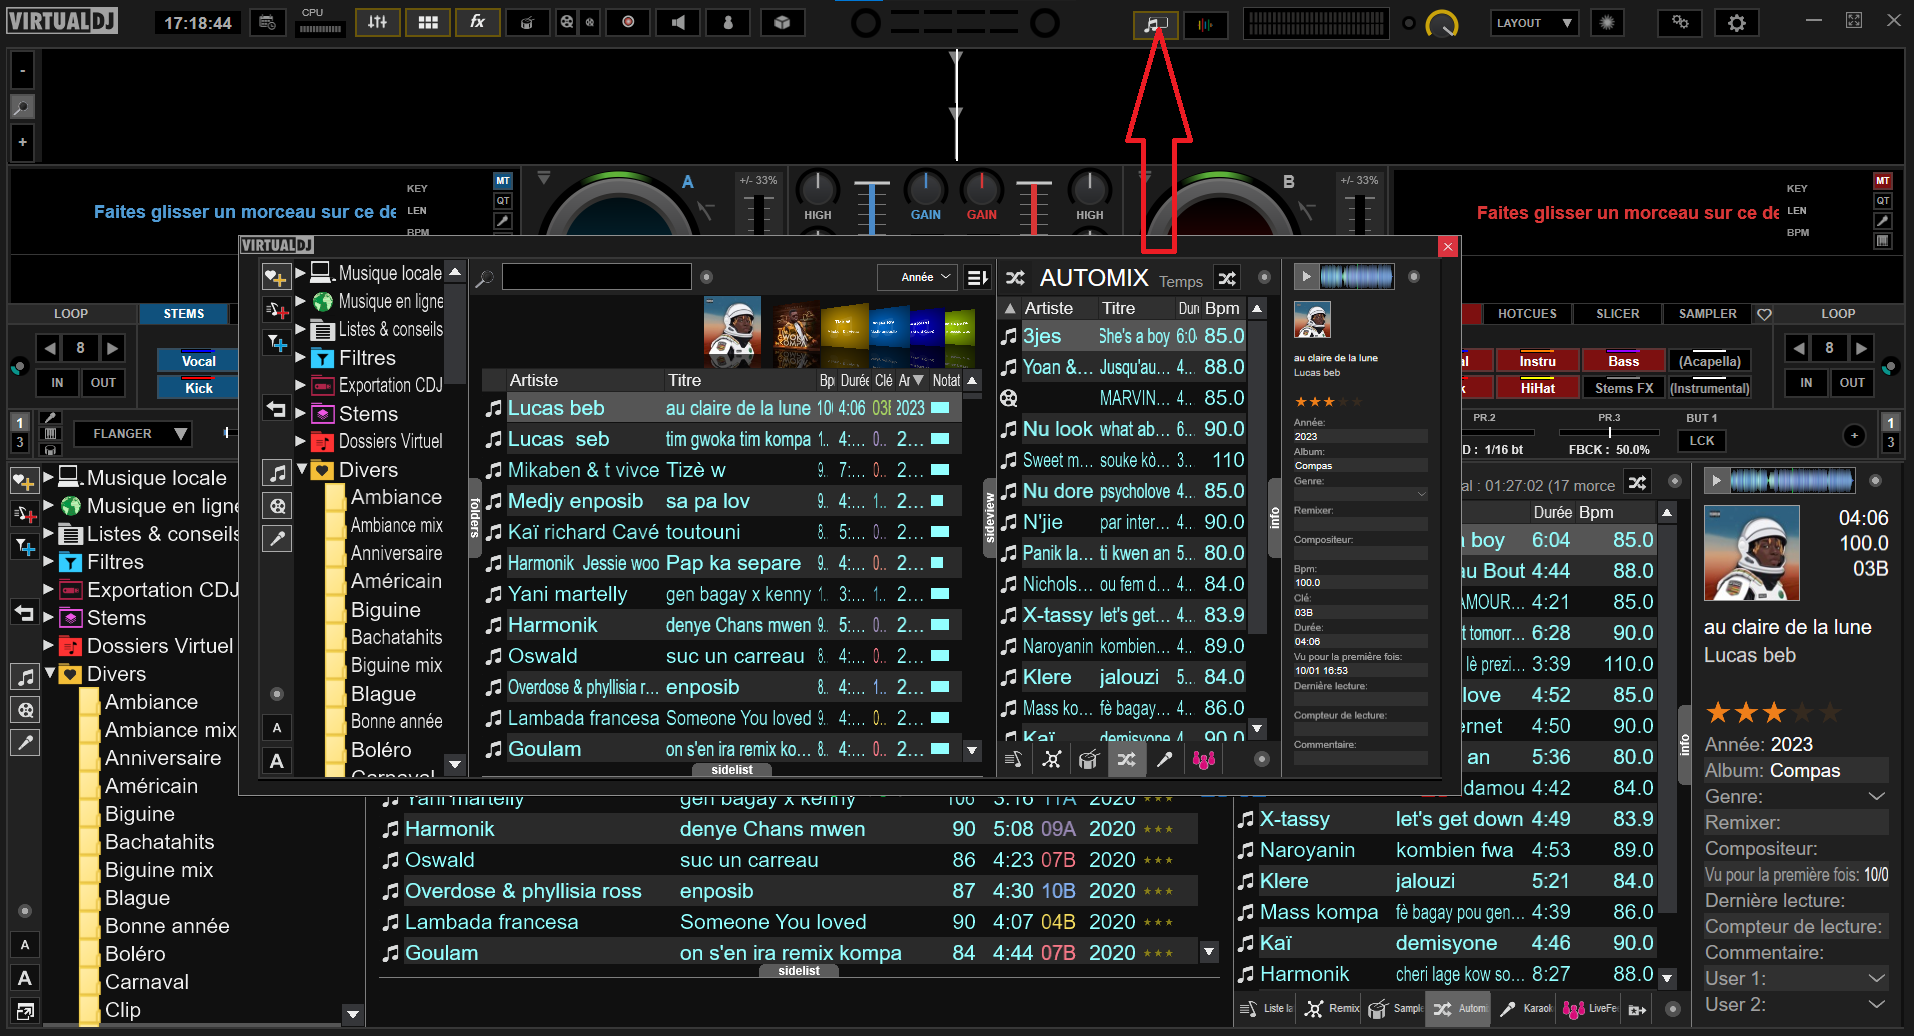Open the Année sort dropdown in floating window
The image size is (1914, 1036).
[917, 277]
